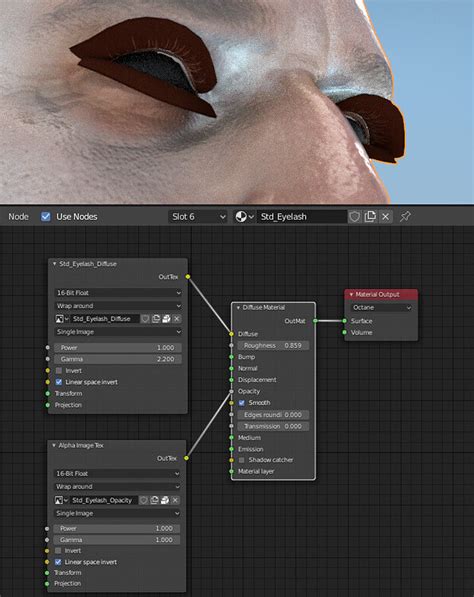Enable the Shadow catcher checkbox
Screen dimensions: 474x597
(242, 460)
